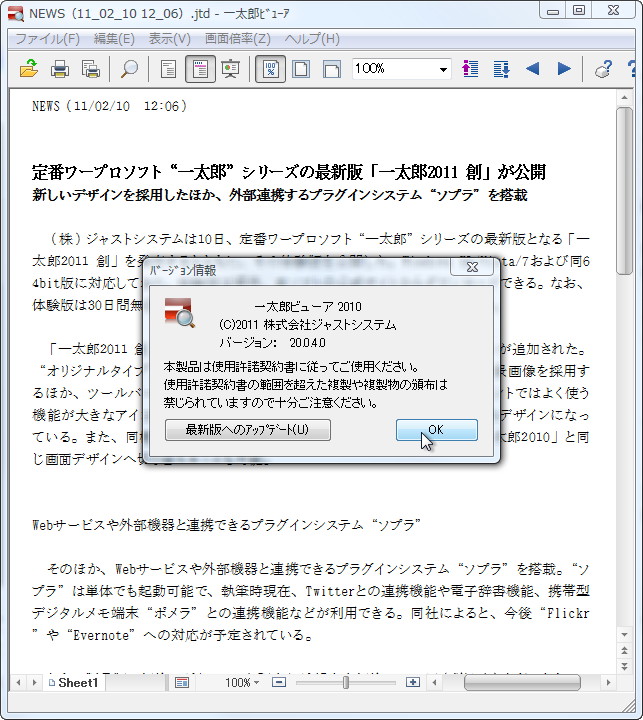The image size is (643, 720).
Task: Toggle the highlighted image view button
Action: tap(200, 69)
